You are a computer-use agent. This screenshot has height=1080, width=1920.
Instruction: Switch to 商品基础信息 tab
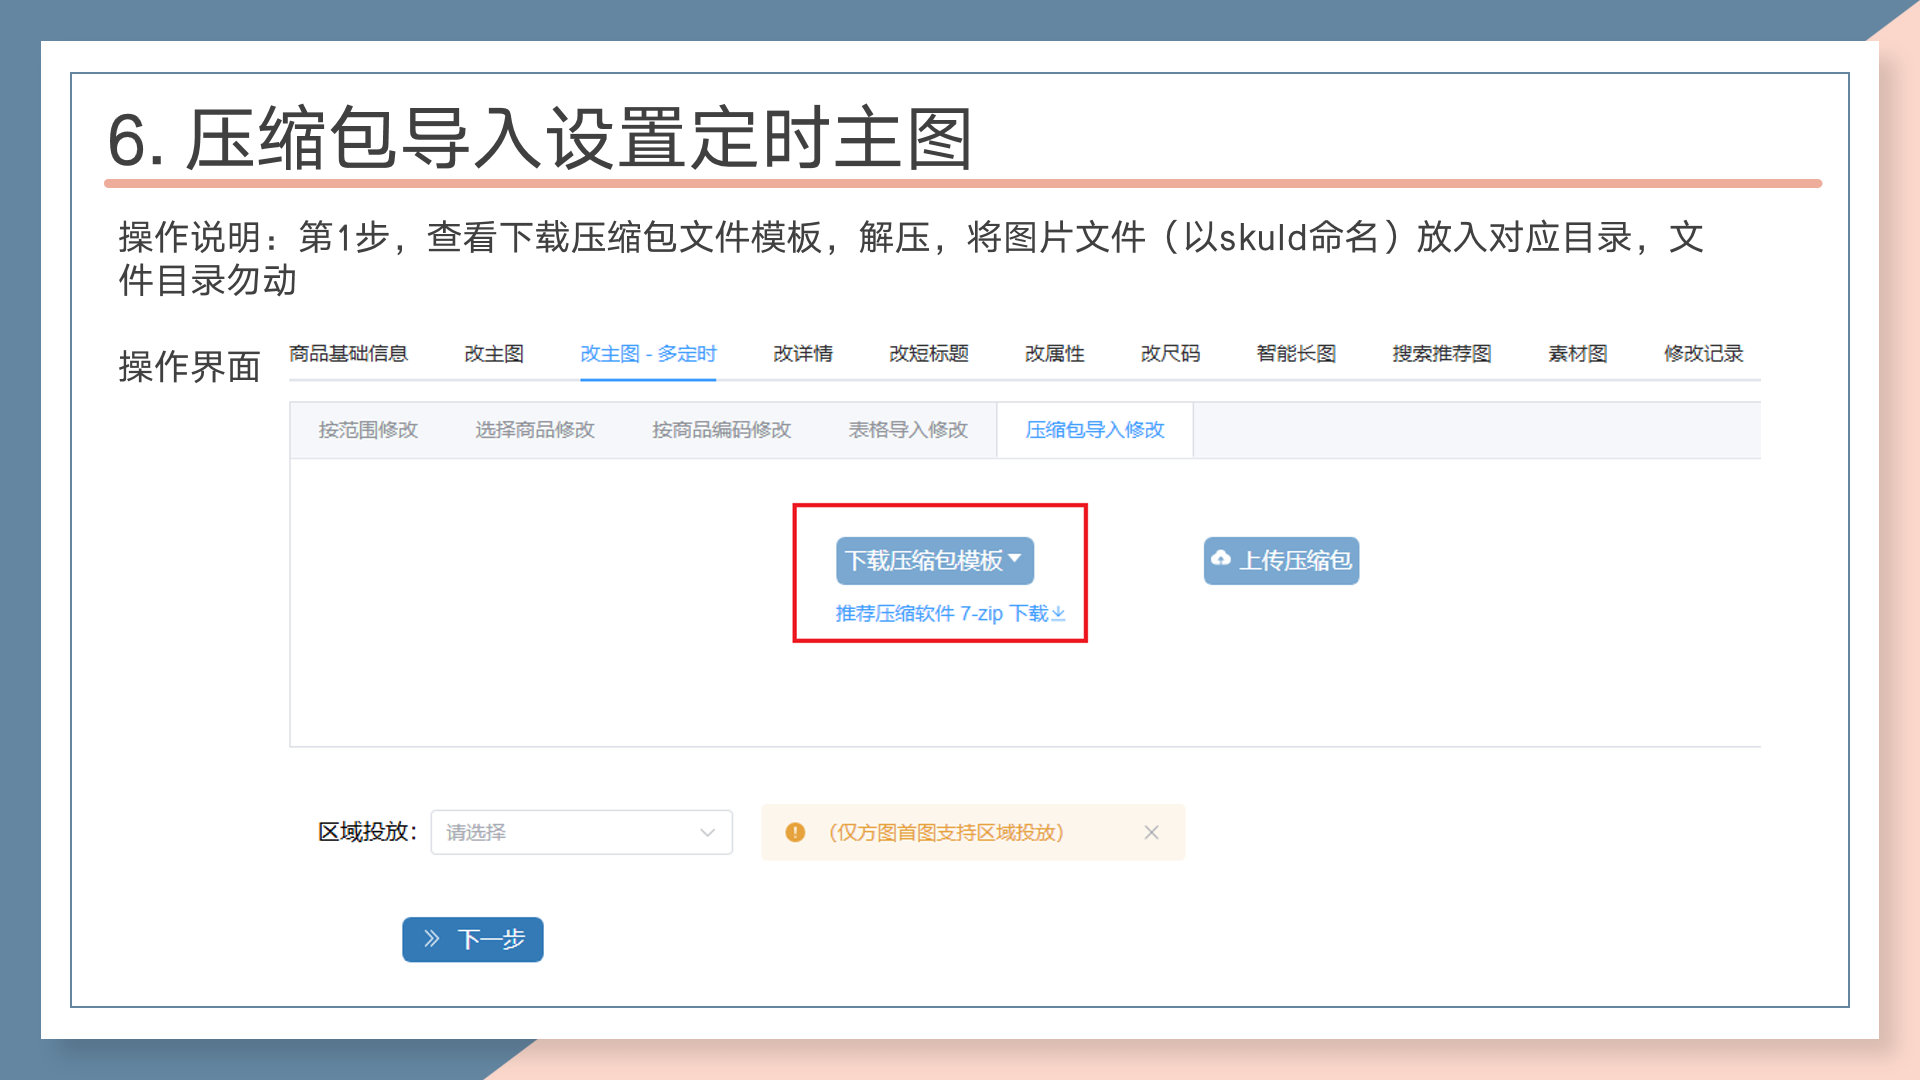[x=348, y=354]
